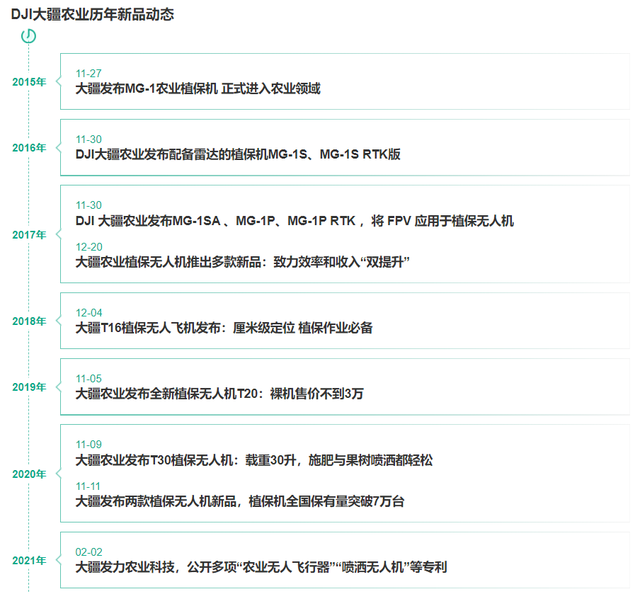Click the 11-27 date in the 2015 card
Viewport: 640px width, 594px height.
[x=89, y=74]
